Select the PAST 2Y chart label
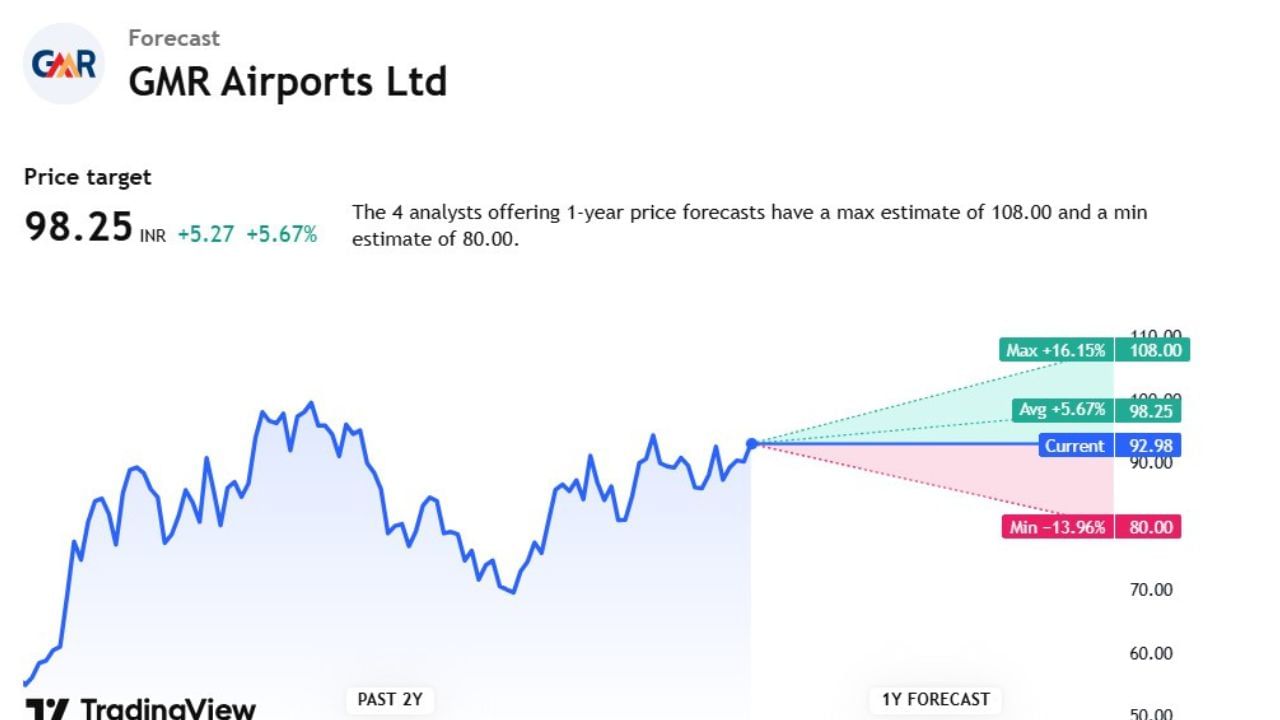This screenshot has height=720, width=1280. click(x=390, y=699)
